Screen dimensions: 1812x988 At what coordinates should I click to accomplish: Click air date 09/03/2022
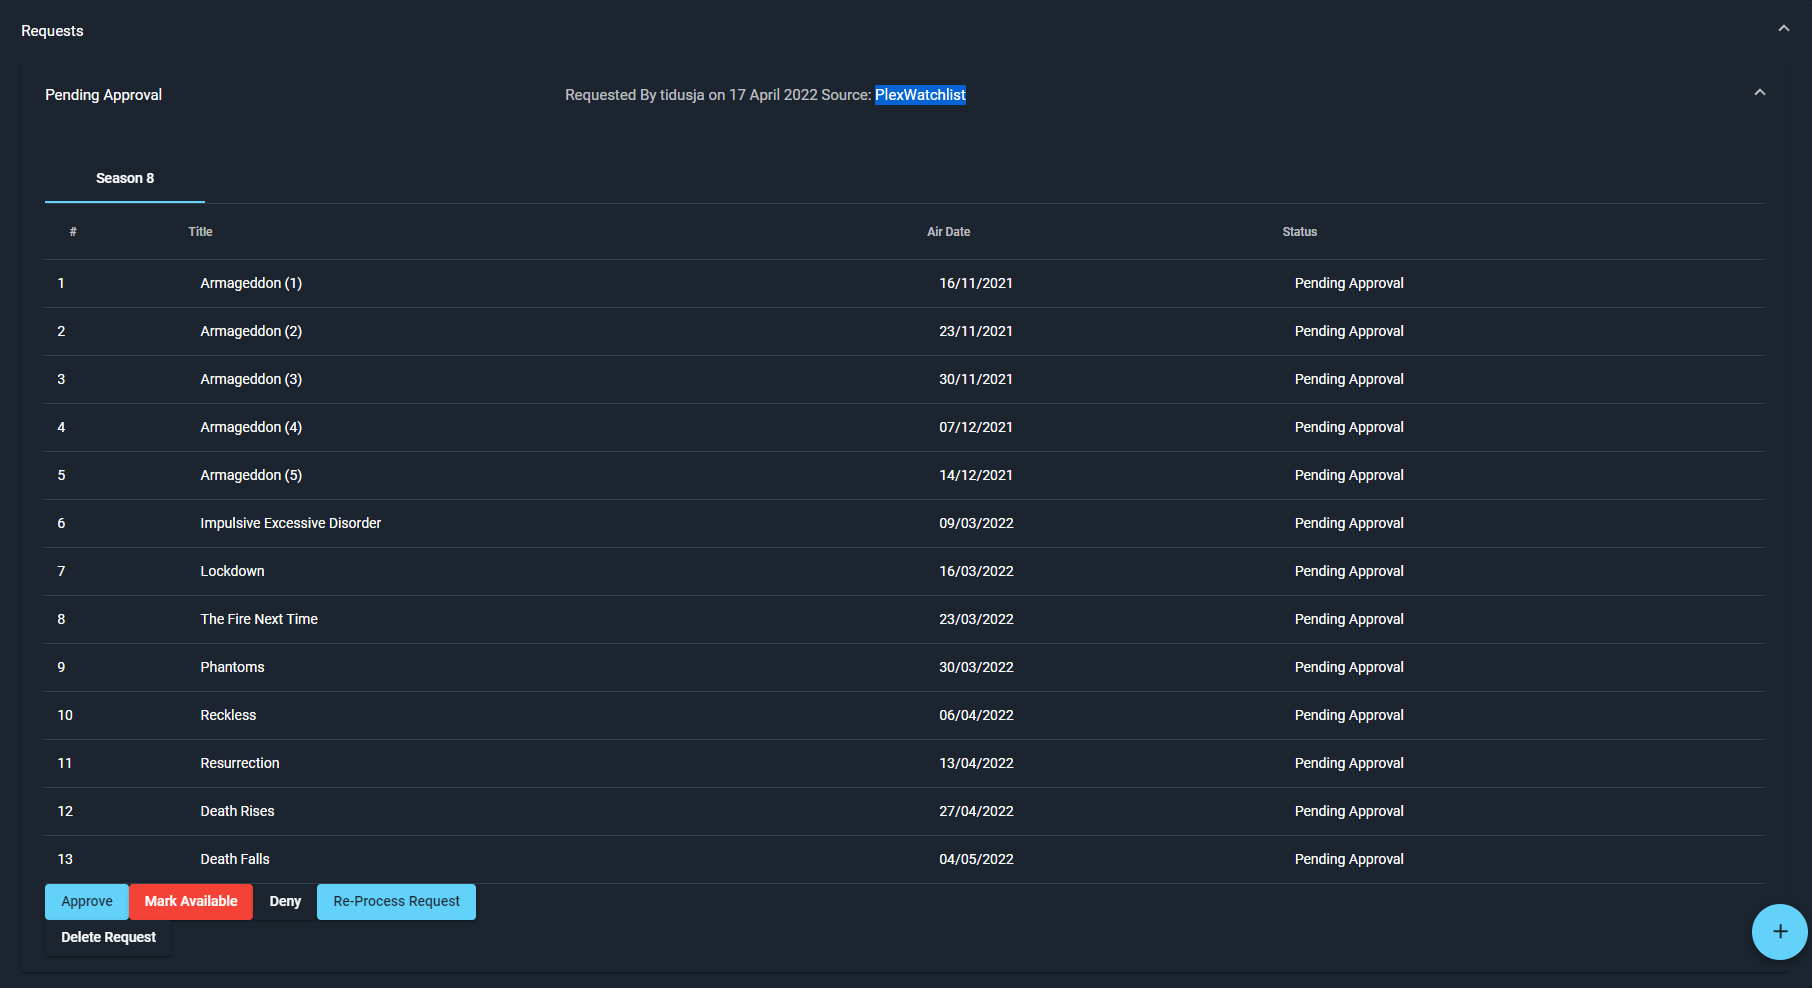(976, 523)
